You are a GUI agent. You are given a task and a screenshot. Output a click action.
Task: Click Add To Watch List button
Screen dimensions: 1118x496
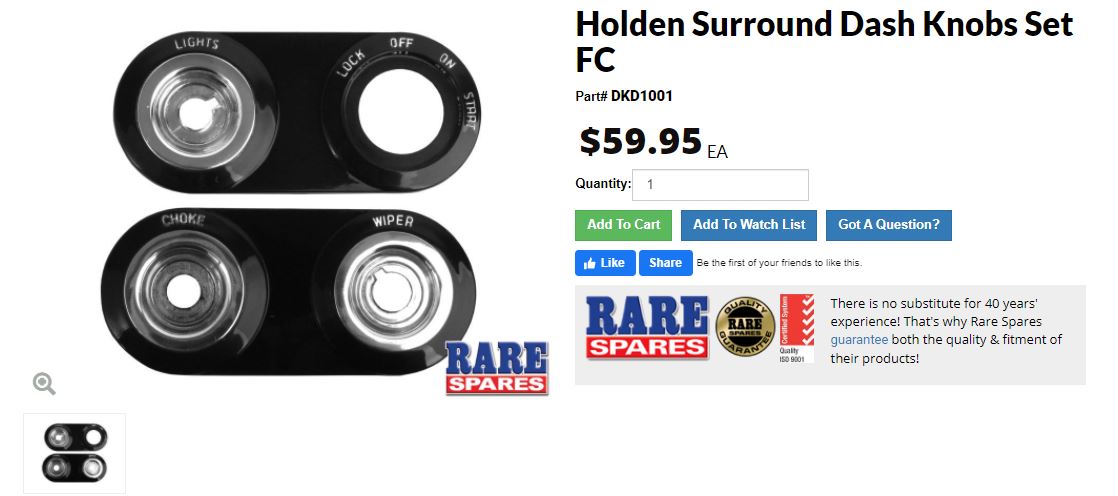click(x=749, y=225)
